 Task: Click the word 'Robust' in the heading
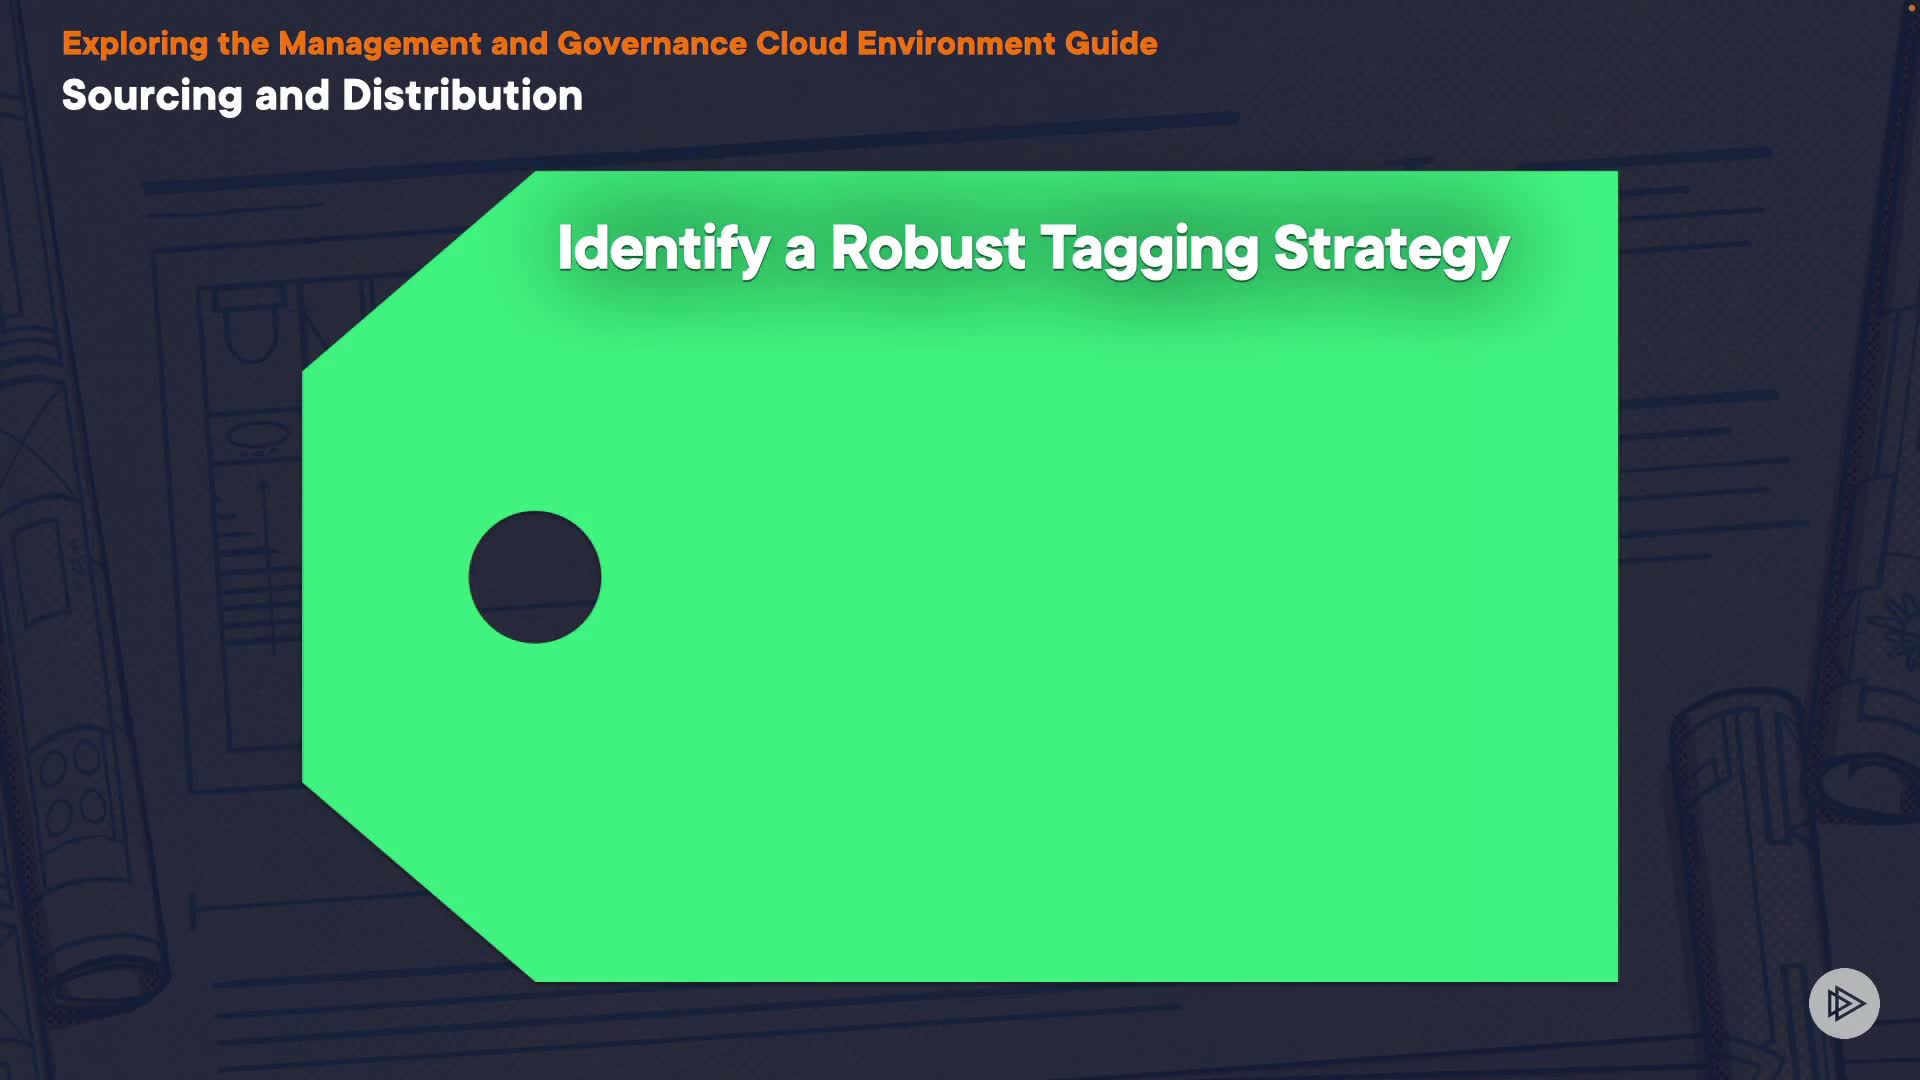coord(927,247)
